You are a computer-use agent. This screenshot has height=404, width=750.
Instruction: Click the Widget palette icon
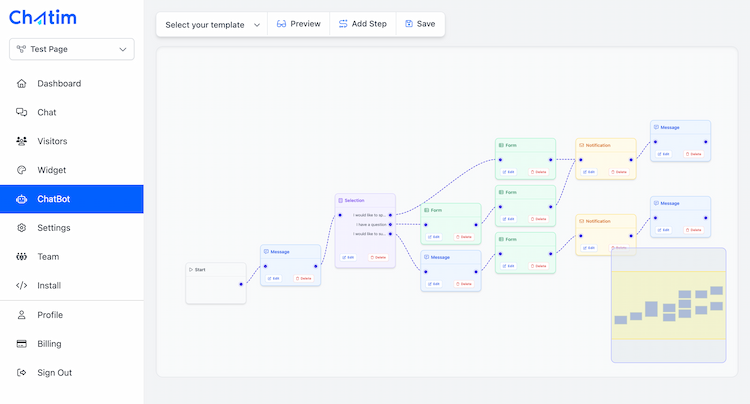tap(22, 170)
